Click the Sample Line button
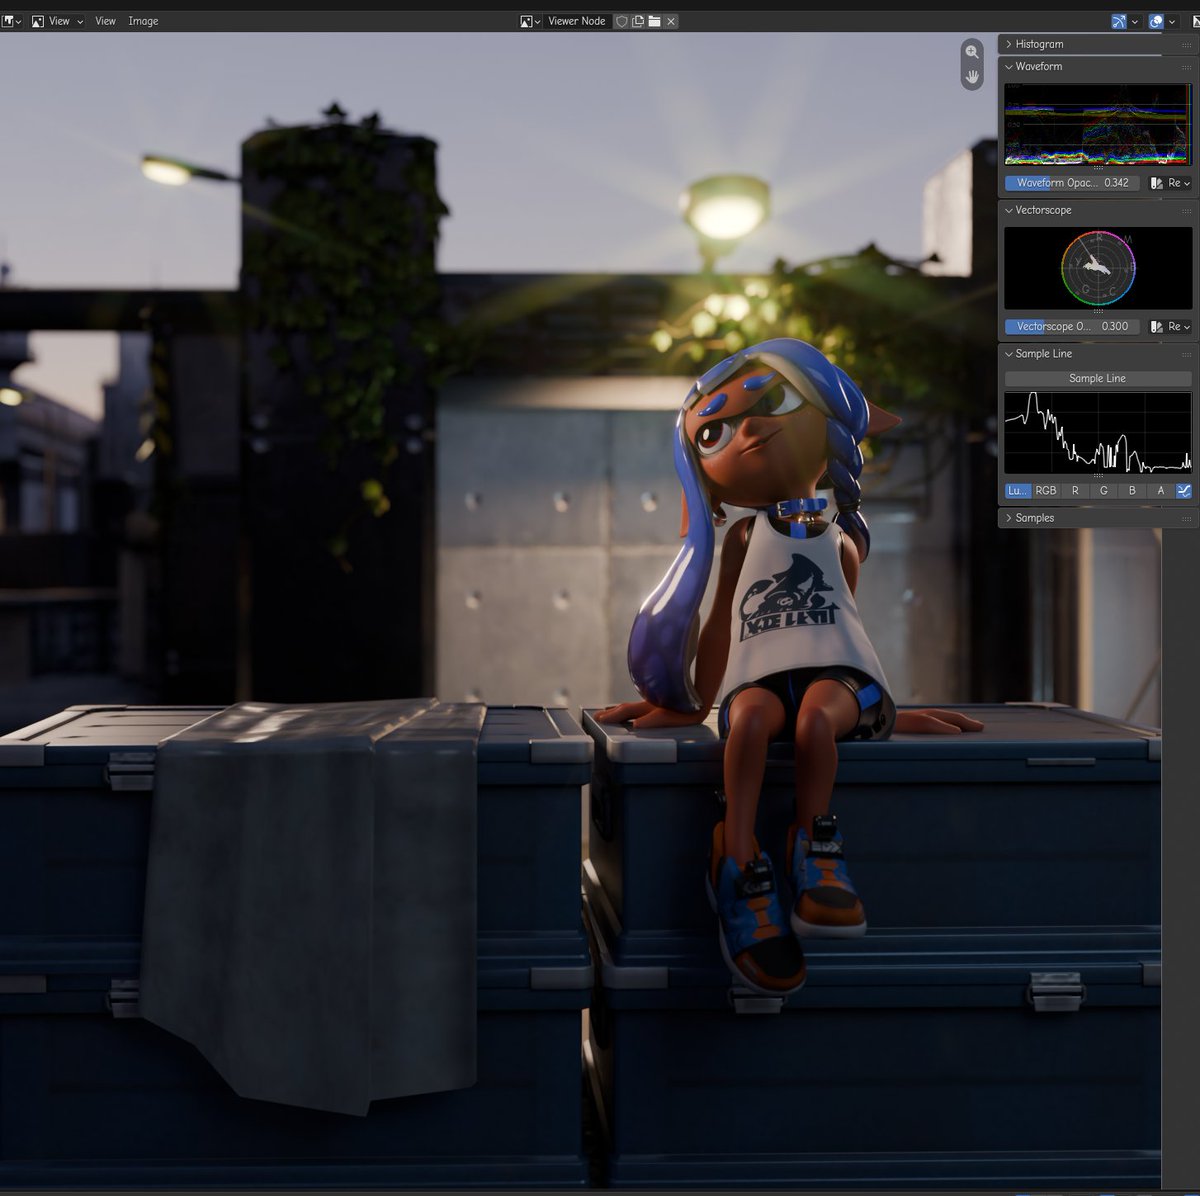The height and width of the screenshot is (1196, 1200). [x=1098, y=378]
